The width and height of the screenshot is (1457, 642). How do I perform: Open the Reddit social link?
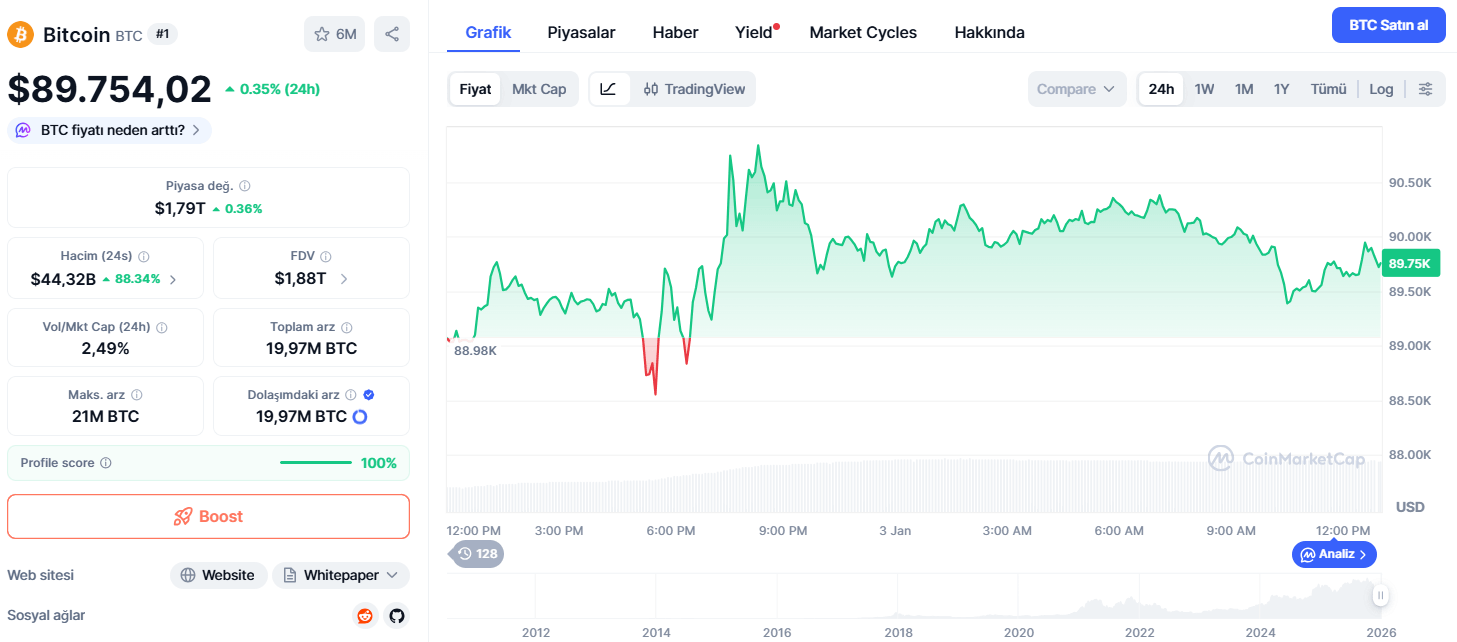[x=365, y=616]
